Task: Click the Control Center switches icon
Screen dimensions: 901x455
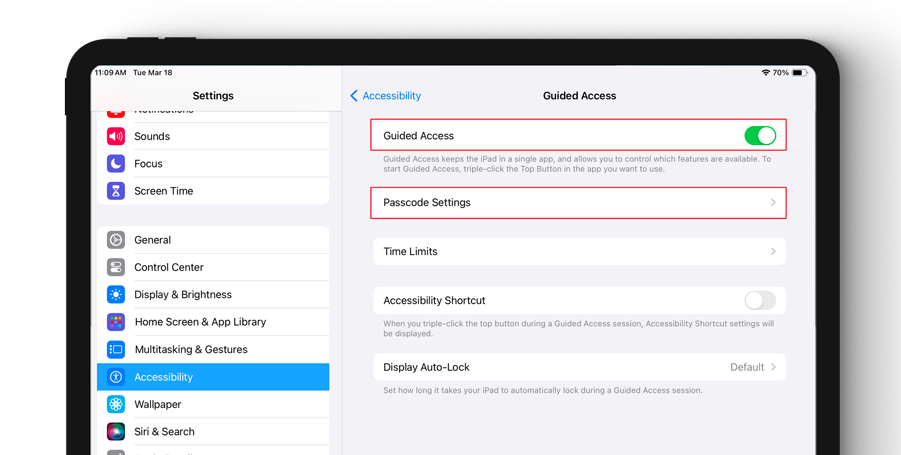Action: (x=116, y=267)
